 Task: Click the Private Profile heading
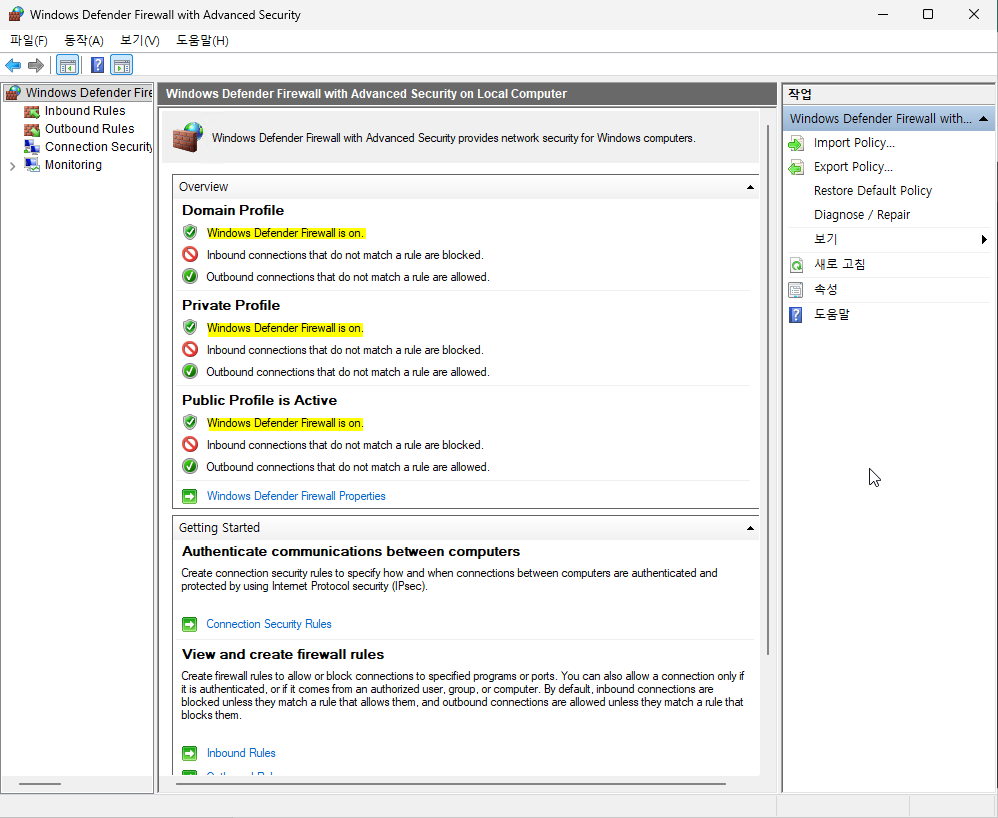231,305
